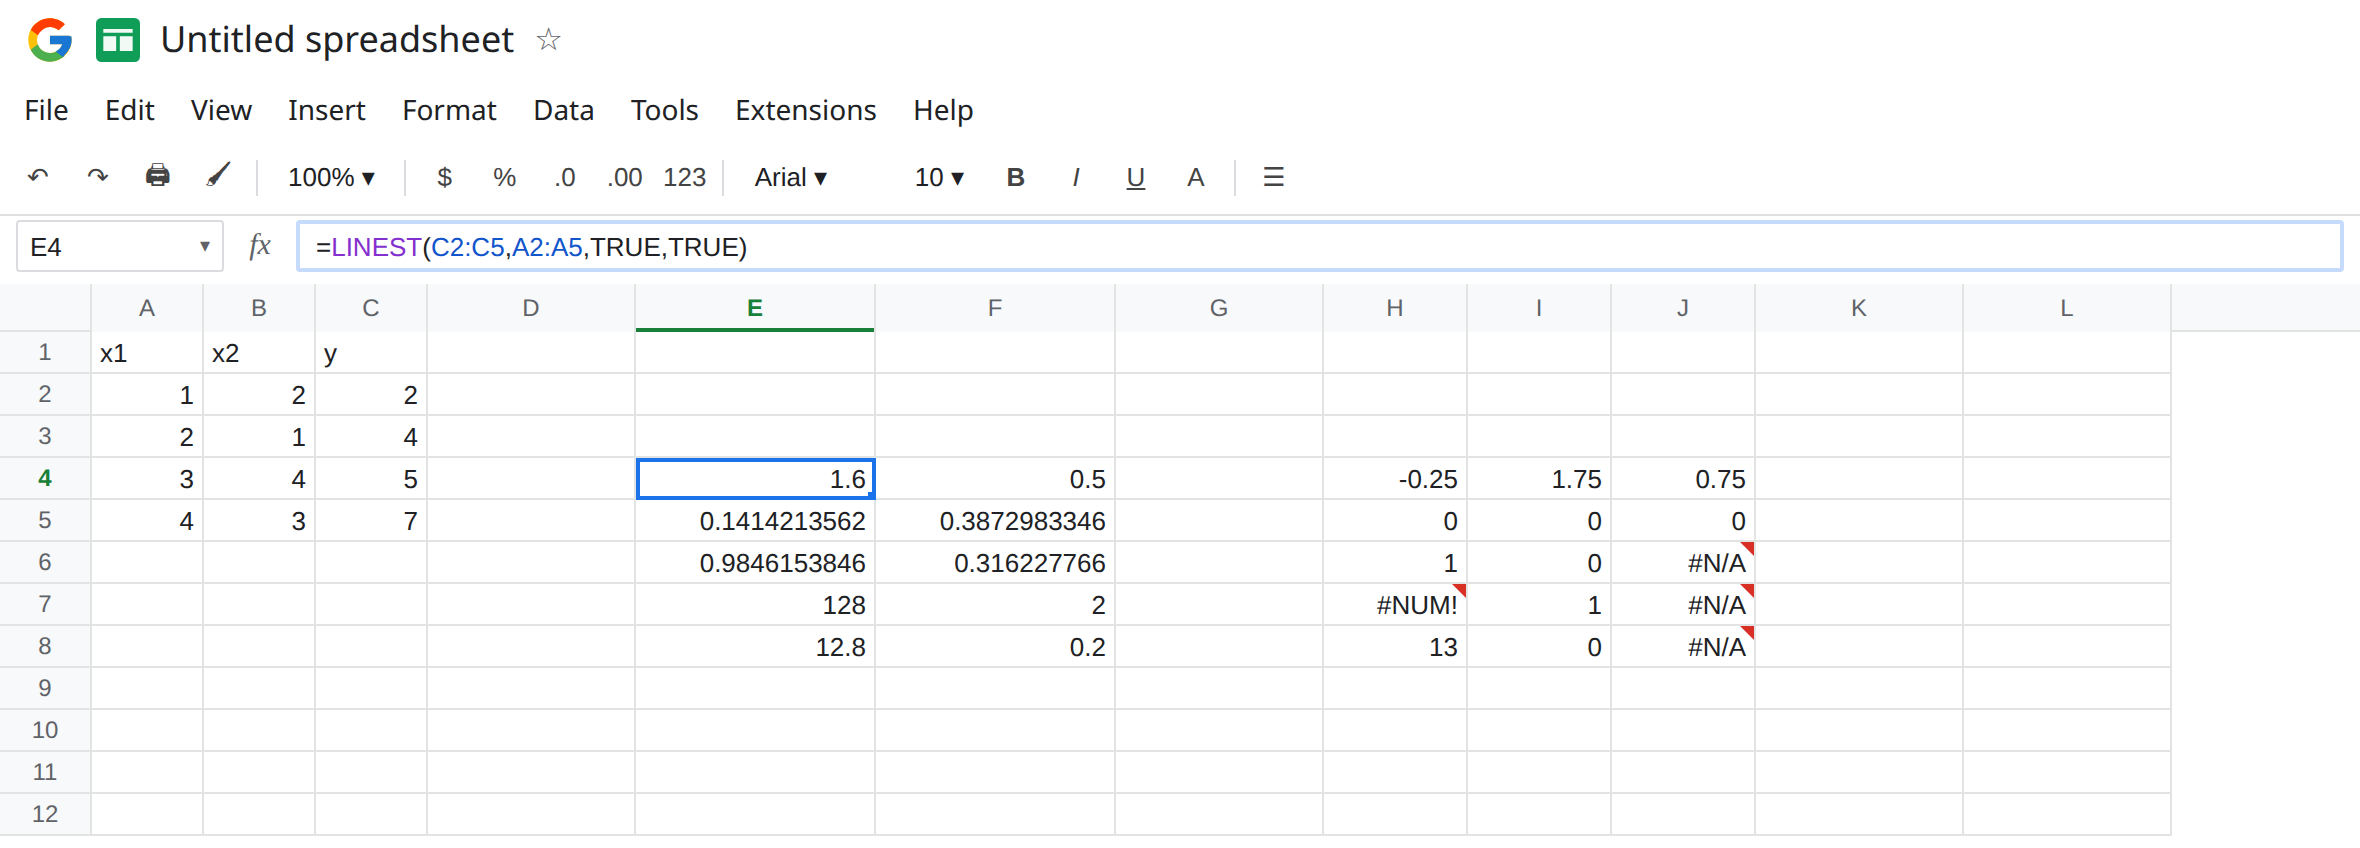Click the green Sheets home icon
2360x848 pixels.
[118, 40]
